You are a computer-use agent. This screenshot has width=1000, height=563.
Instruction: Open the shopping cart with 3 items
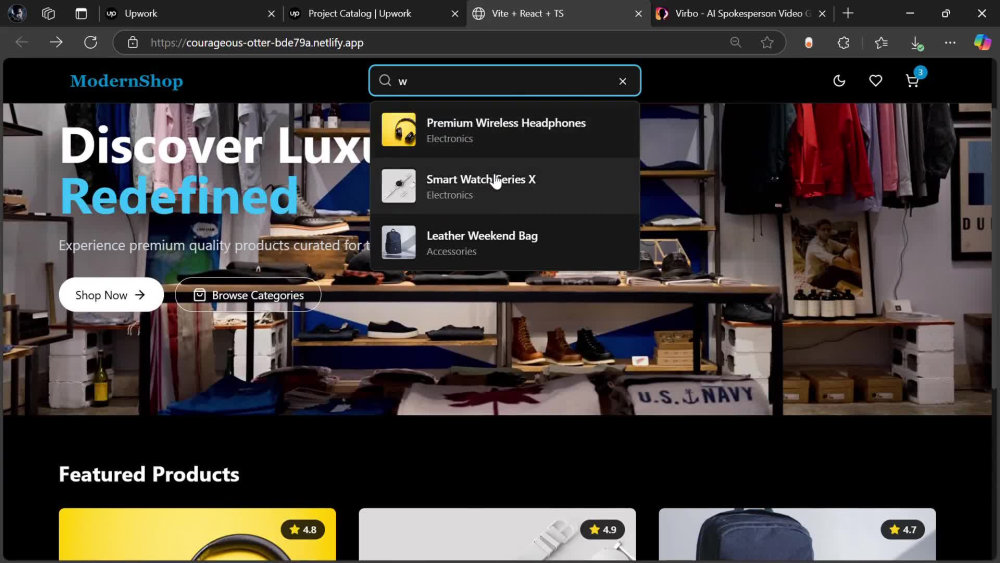point(913,81)
